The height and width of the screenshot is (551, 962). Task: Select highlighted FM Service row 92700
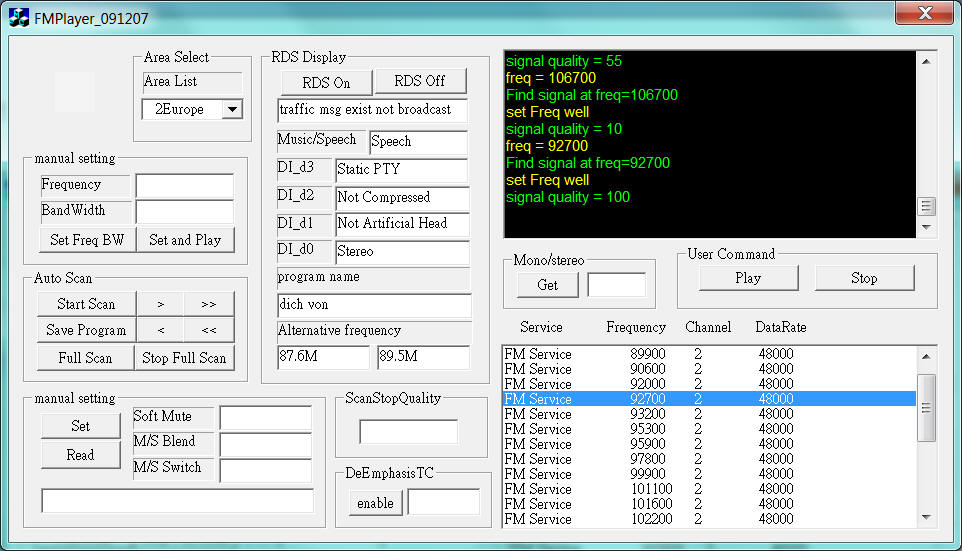709,399
